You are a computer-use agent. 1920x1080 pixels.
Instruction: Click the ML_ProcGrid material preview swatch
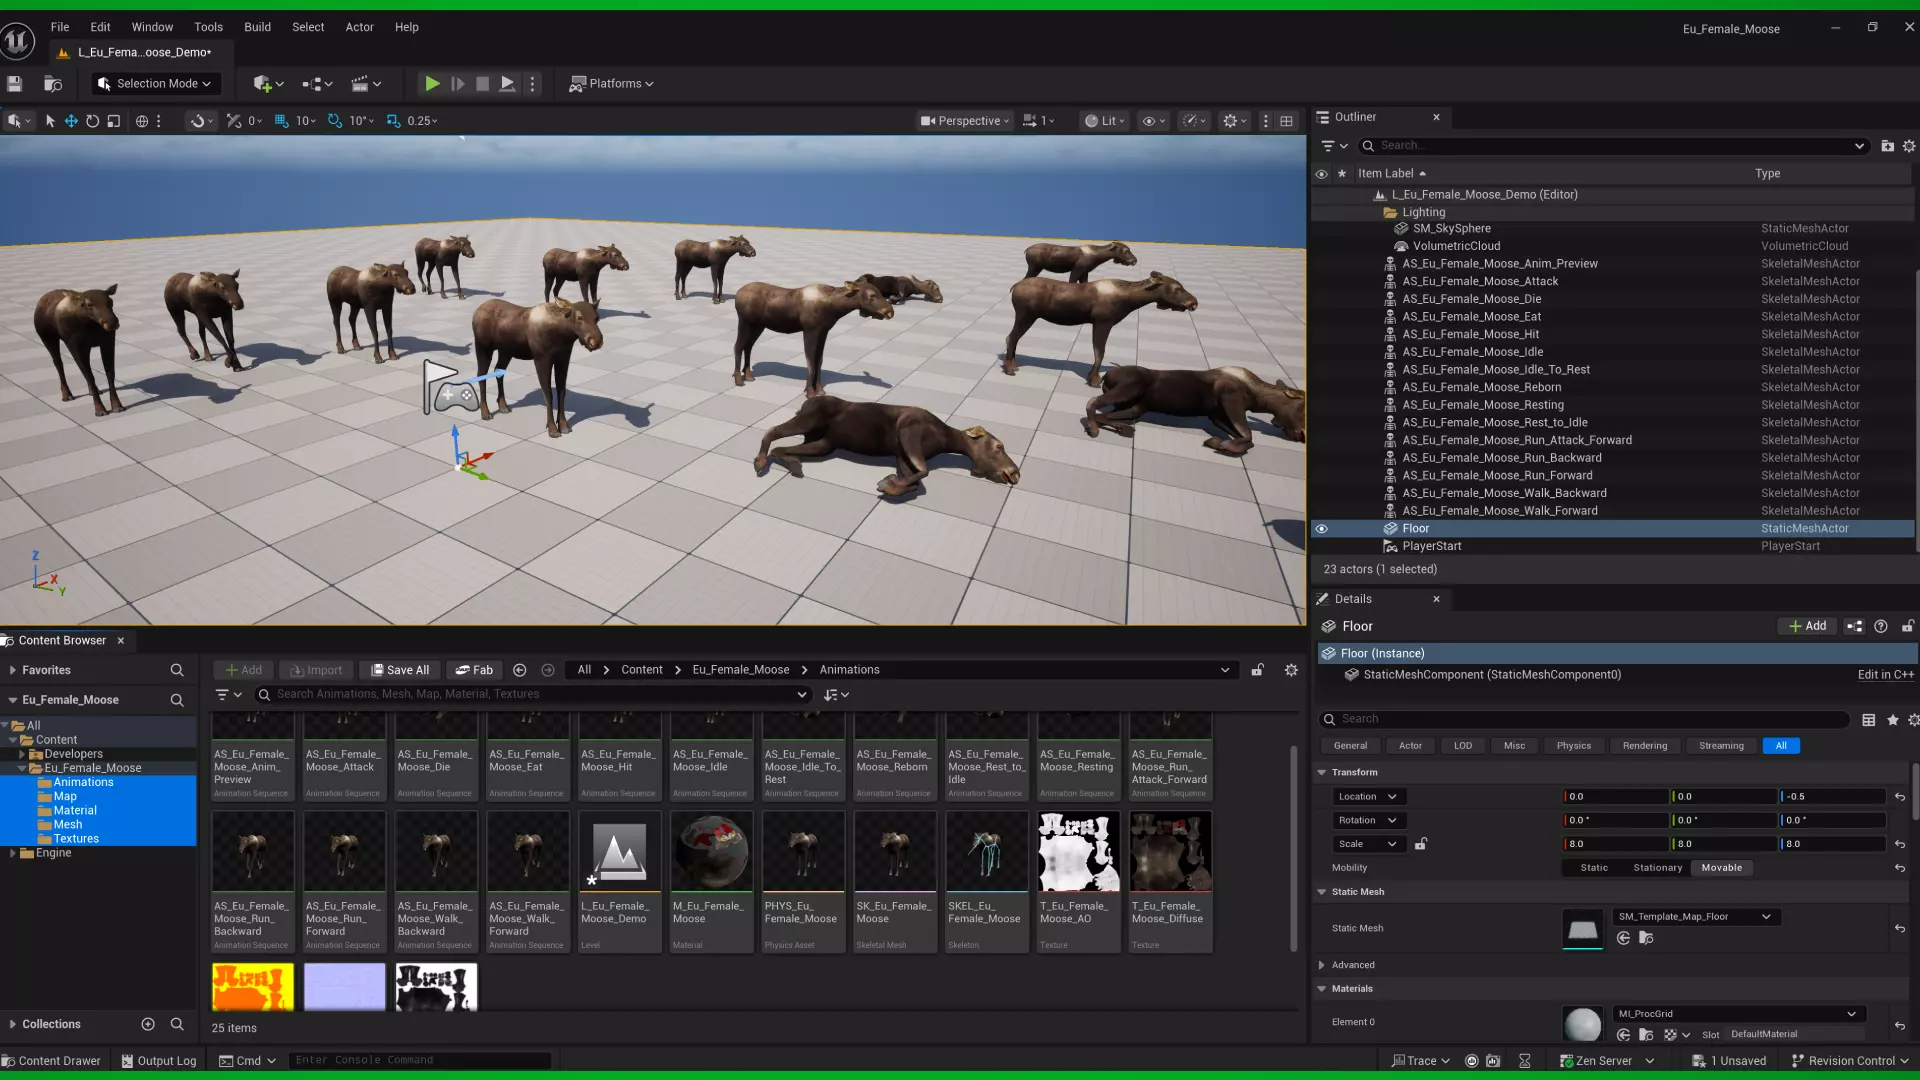point(1582,1024)
